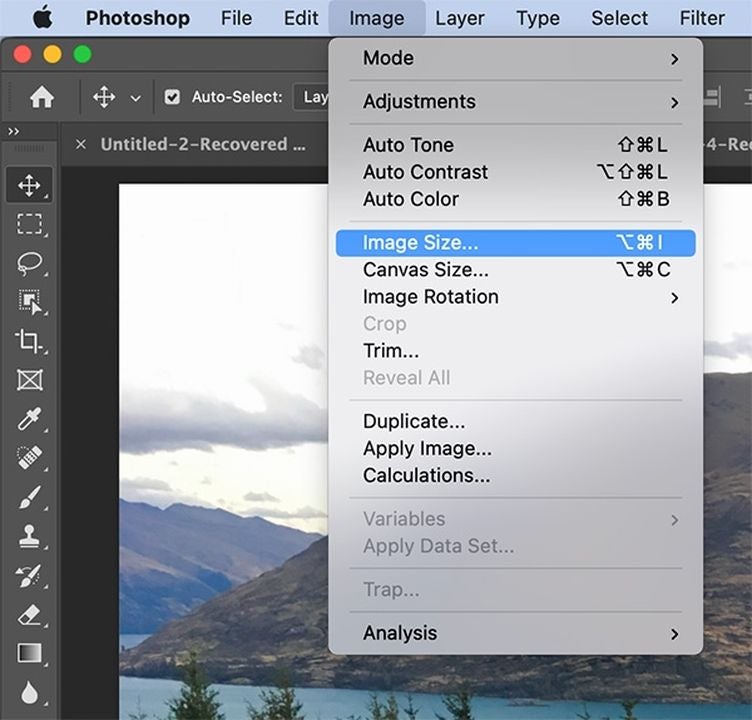Click the Home icon in options bar

click(42, 97)
